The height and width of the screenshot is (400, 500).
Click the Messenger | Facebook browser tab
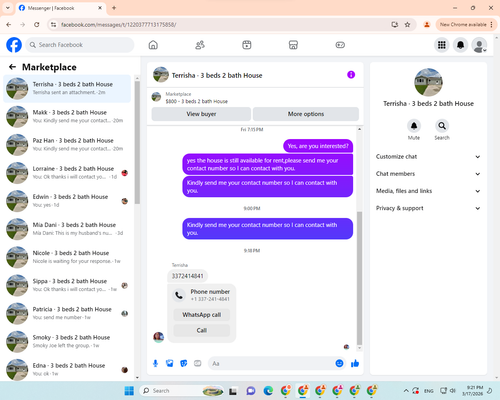click(x=61, y=8)
